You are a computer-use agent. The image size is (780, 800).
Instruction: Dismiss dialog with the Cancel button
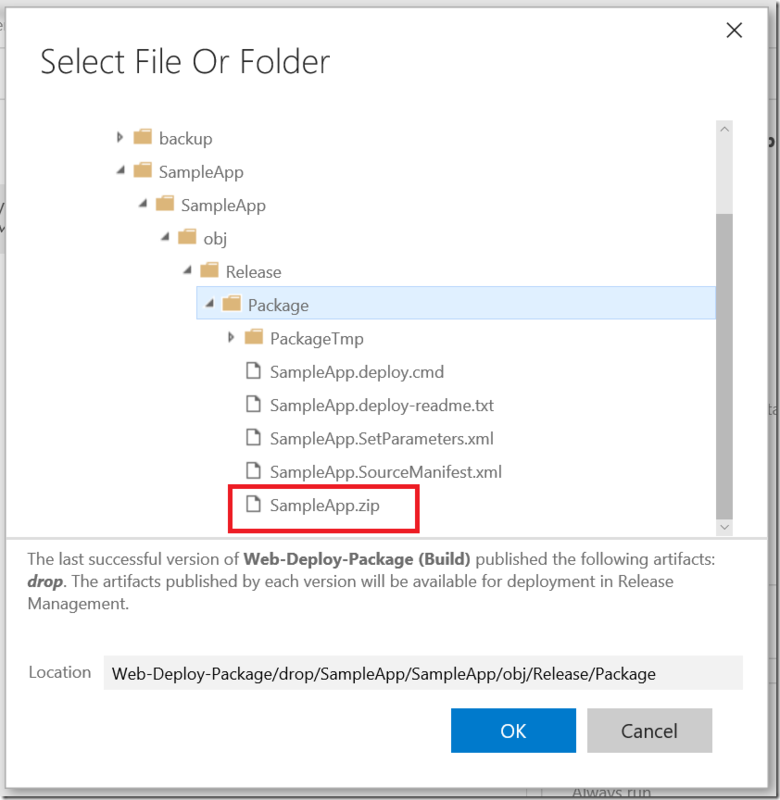click(649, 730)
